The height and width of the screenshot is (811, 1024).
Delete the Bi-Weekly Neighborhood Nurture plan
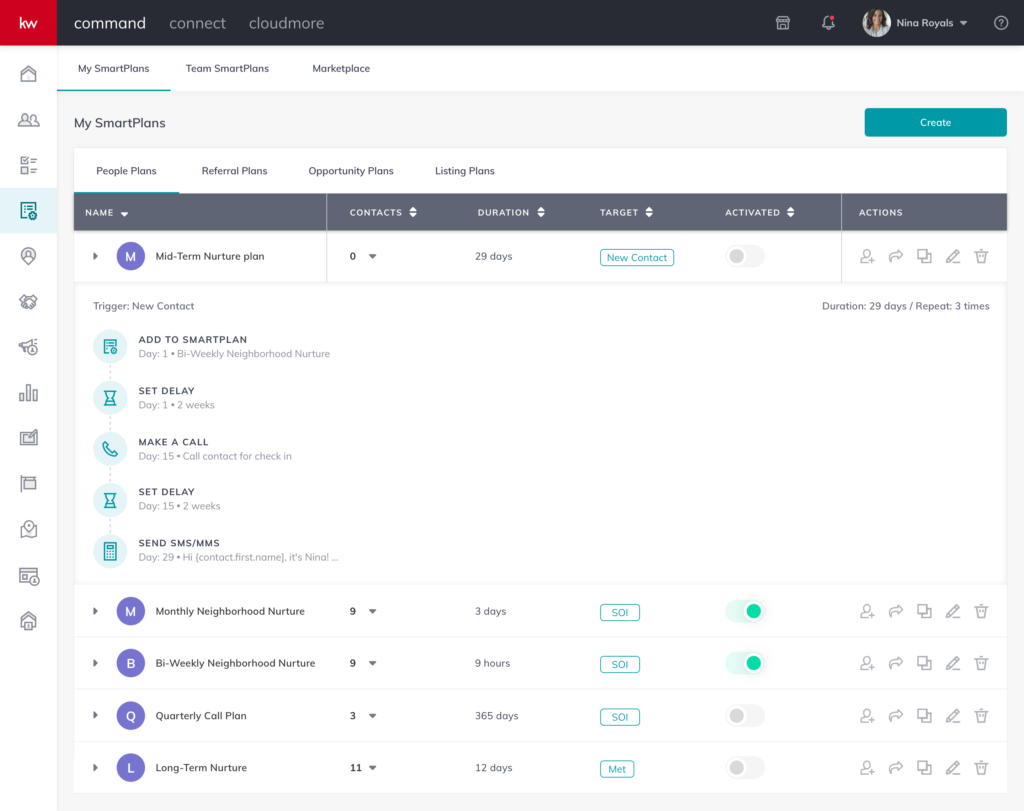pyautogui.click(x=981, y=663)
